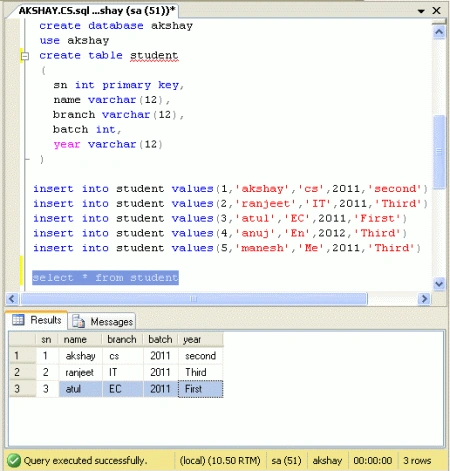Click the 'EC' branch cell
The image size is (450, 471).
click(x=123, y=389)
